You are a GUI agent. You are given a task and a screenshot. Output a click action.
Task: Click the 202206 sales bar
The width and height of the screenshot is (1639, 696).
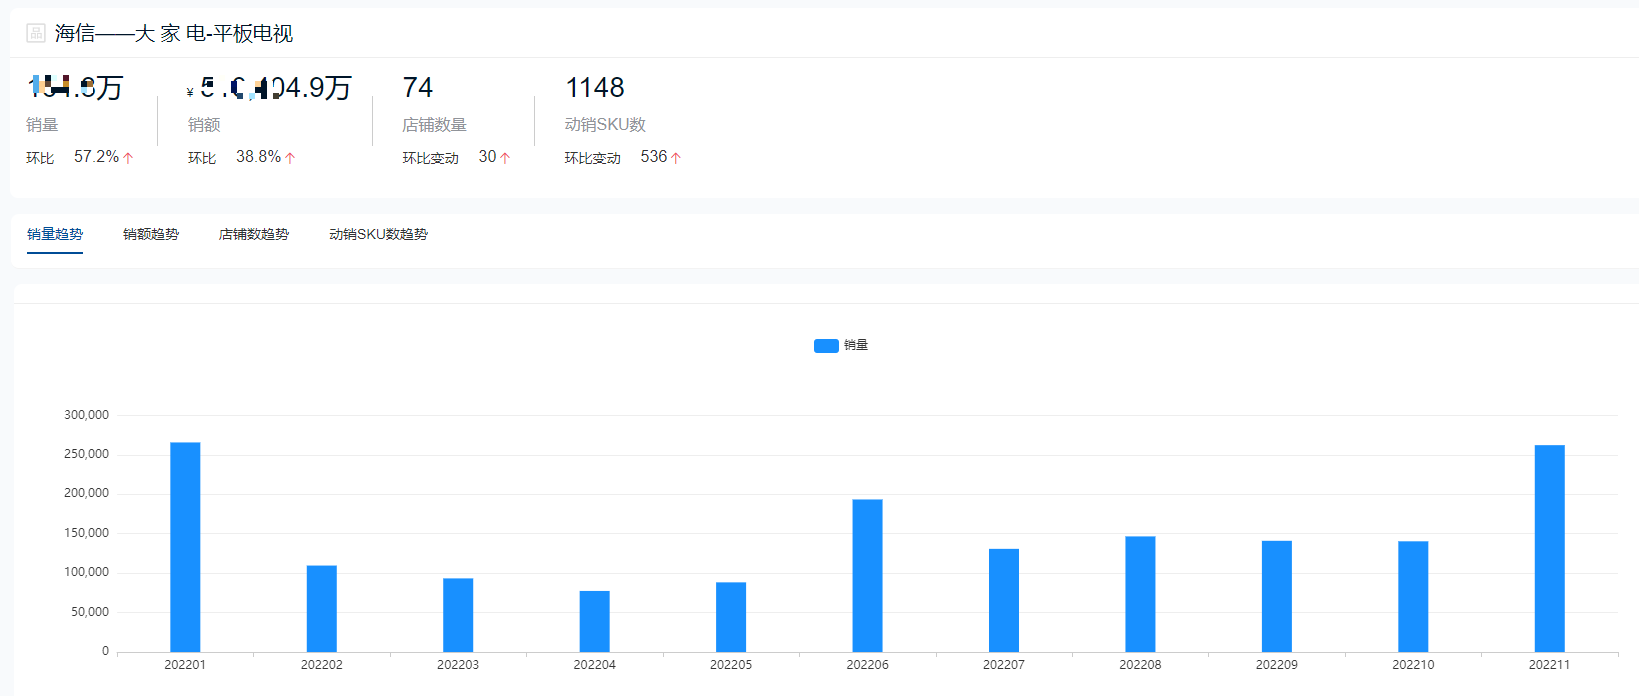(867, 576)
